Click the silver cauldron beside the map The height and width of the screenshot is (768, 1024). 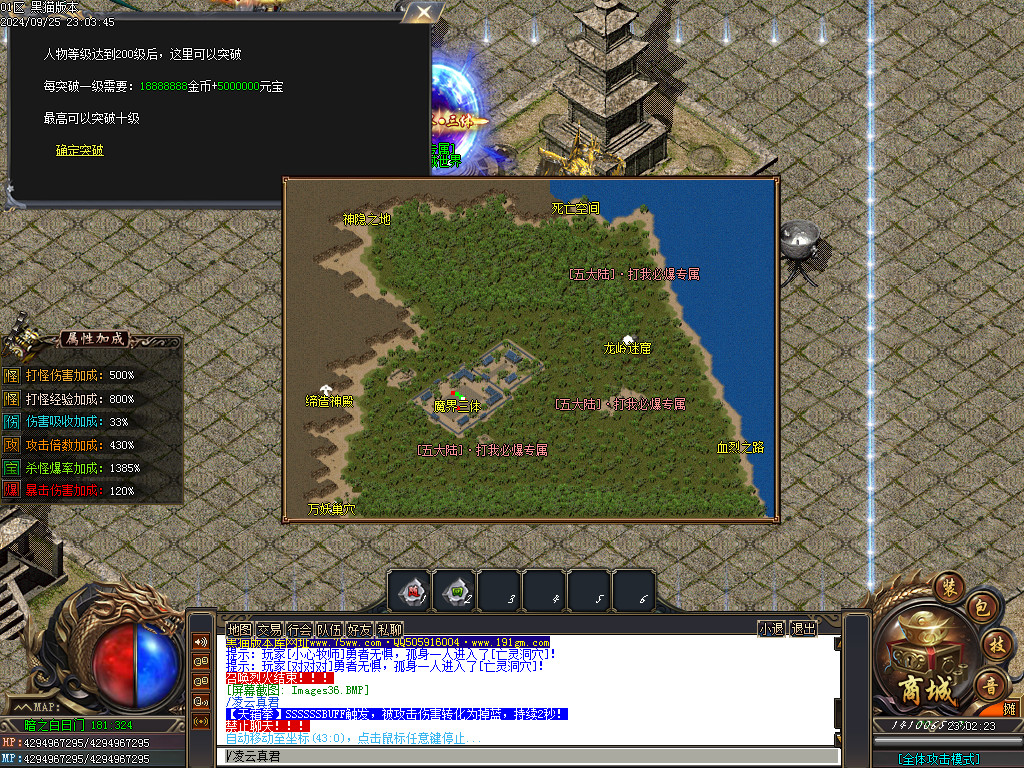click(x=802, y=251)
